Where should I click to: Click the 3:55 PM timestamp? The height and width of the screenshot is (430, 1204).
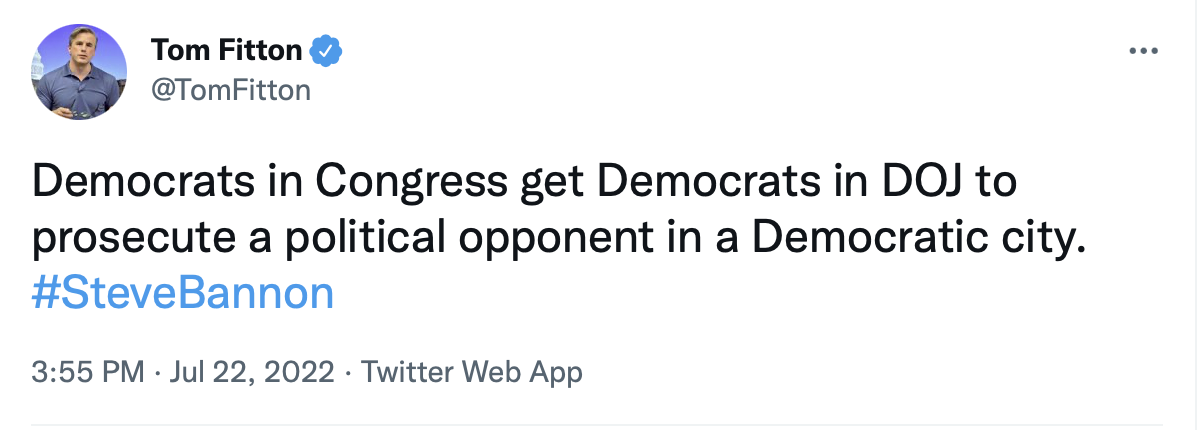coord(89,373)
